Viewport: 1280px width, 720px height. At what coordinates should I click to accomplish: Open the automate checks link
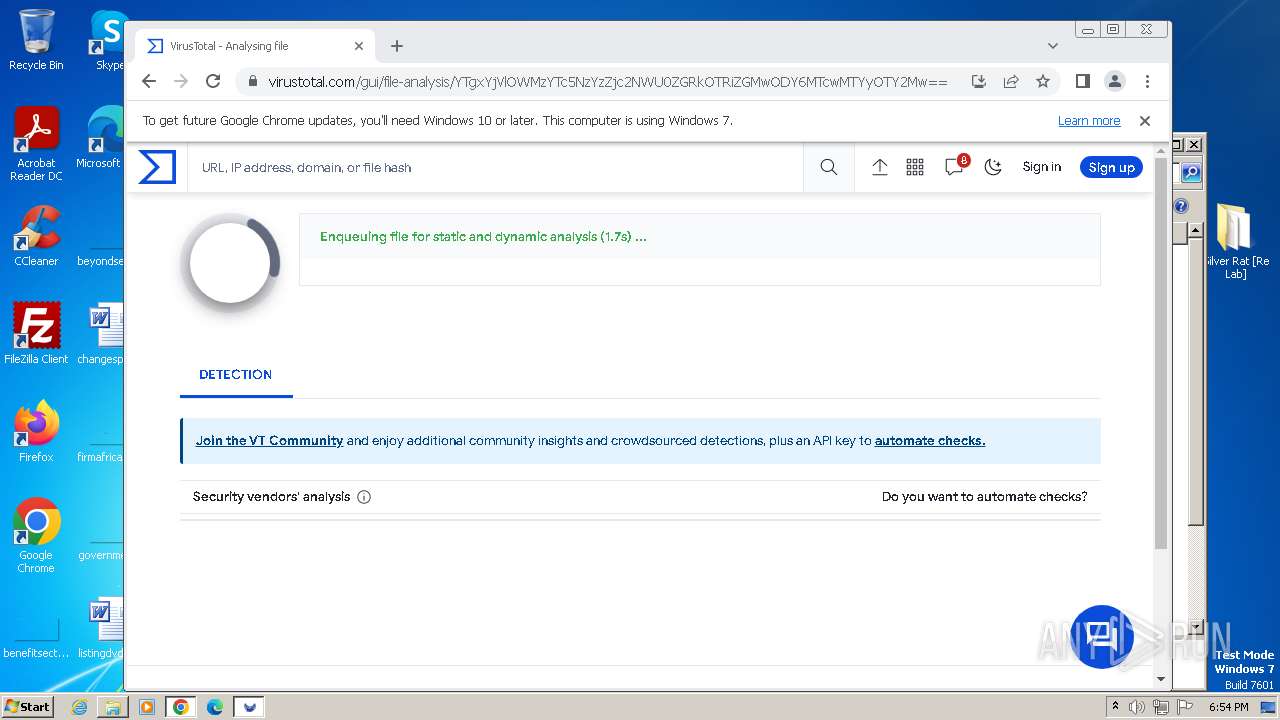930,440
